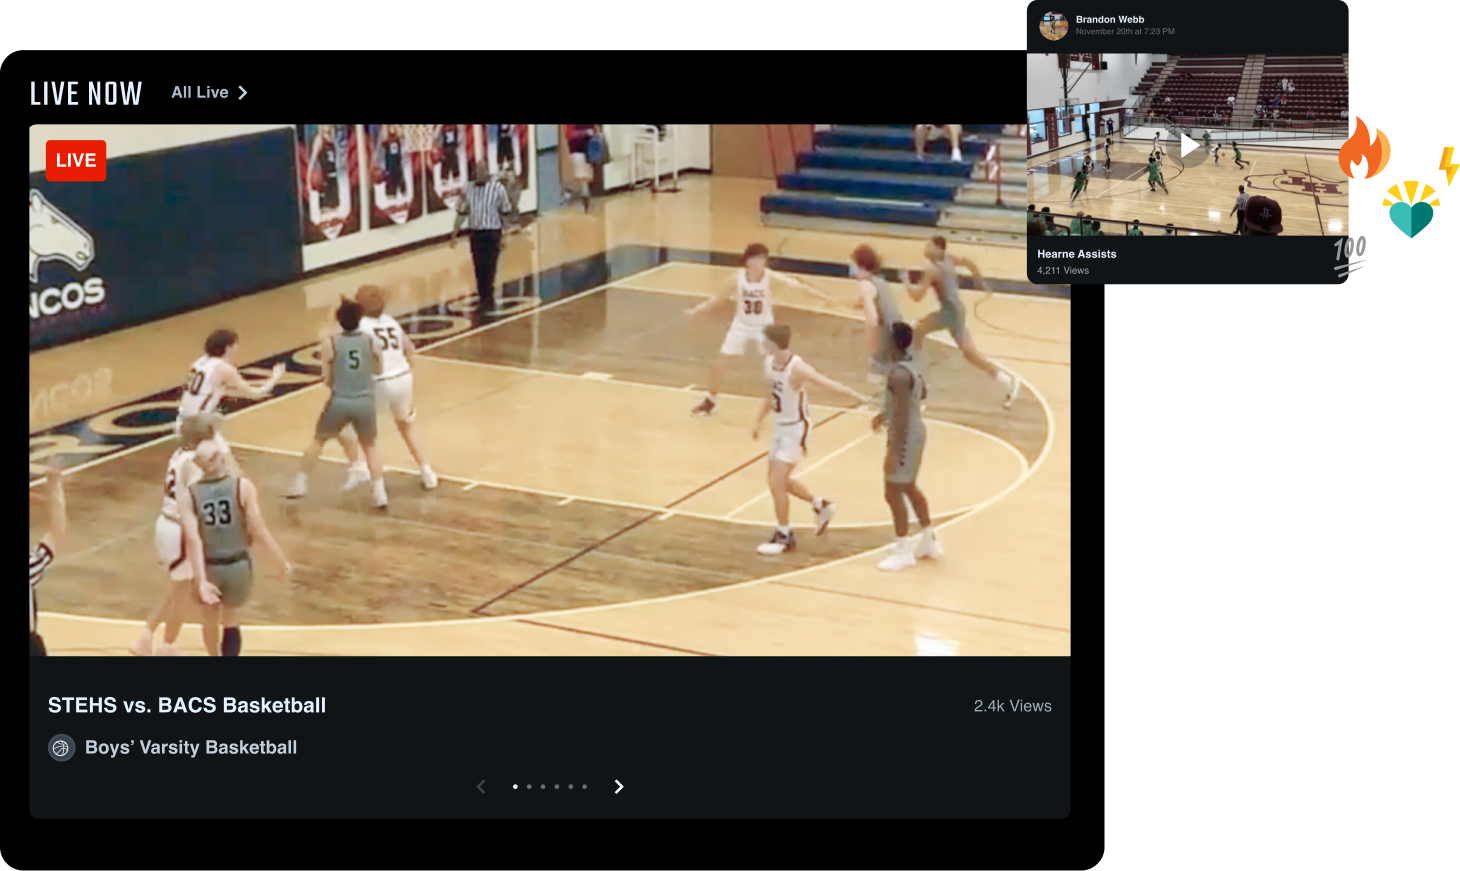Viewport: 1460px width, 871px height.
Task: Select the fourth carousel dot
Action: coord(557,787)
